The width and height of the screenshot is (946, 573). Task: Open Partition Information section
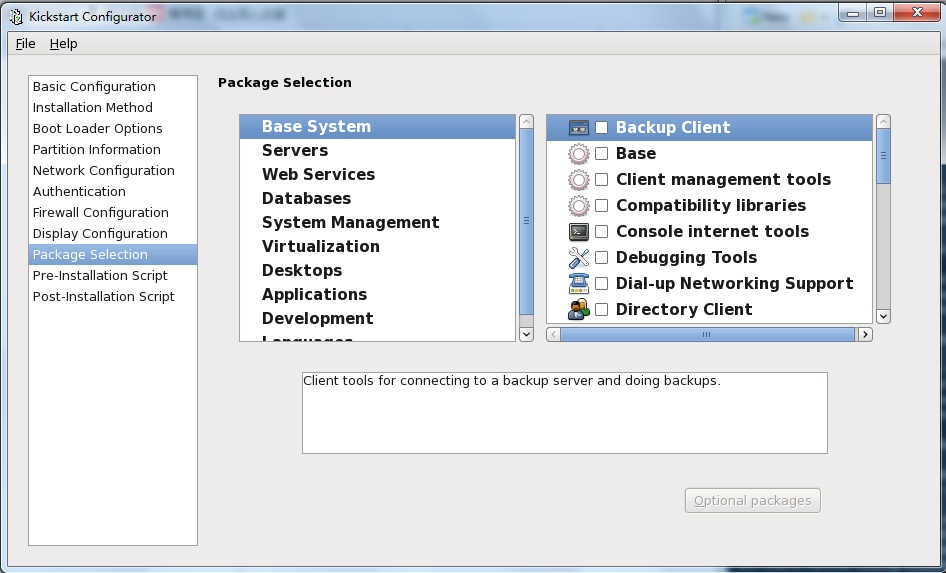(113, 150)
